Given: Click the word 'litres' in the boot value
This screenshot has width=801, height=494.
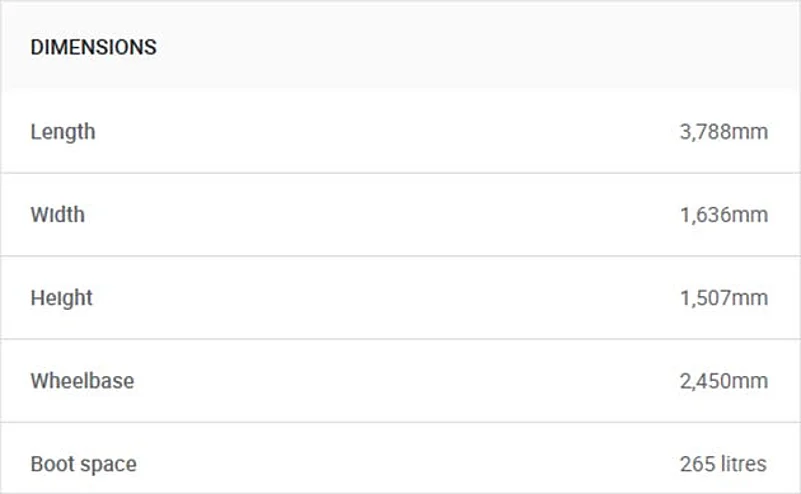Looking at the screenshot, I should coord(743,464).
